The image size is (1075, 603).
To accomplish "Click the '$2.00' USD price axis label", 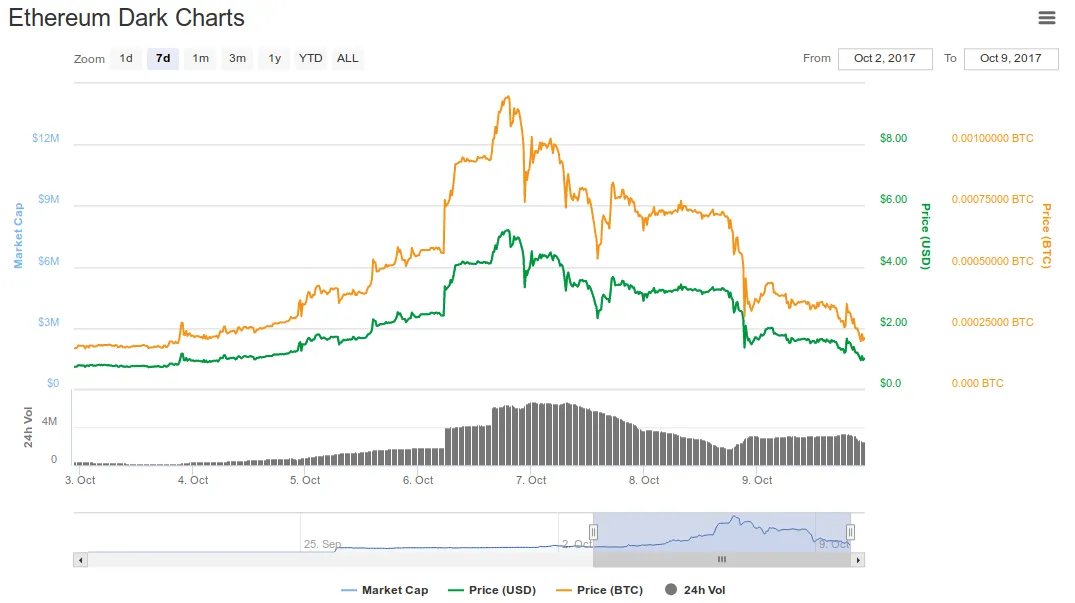I will (x=893, y=322).
